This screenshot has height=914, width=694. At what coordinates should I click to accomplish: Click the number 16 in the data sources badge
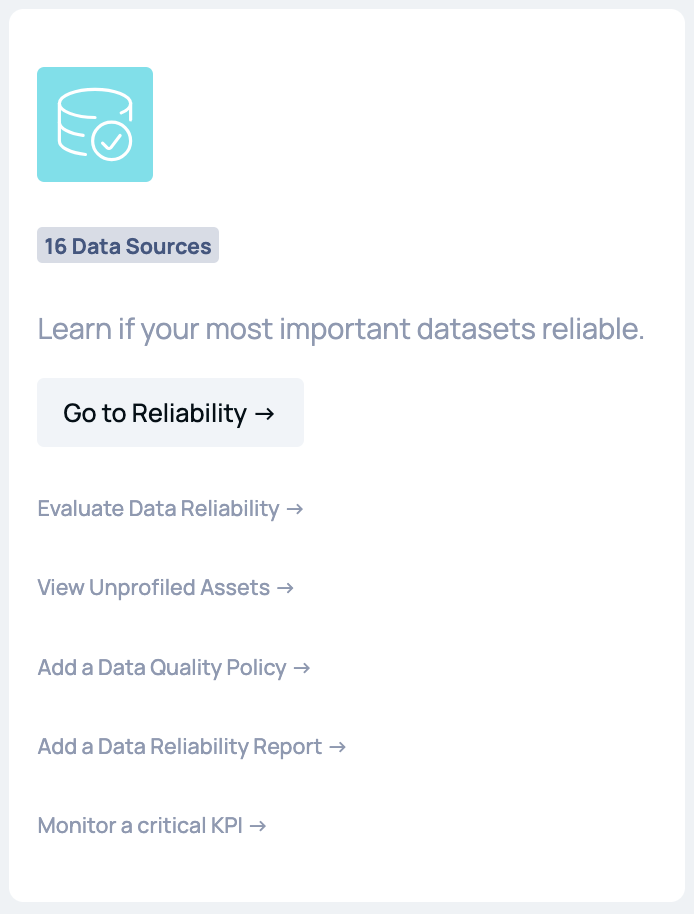click(55, 246)
